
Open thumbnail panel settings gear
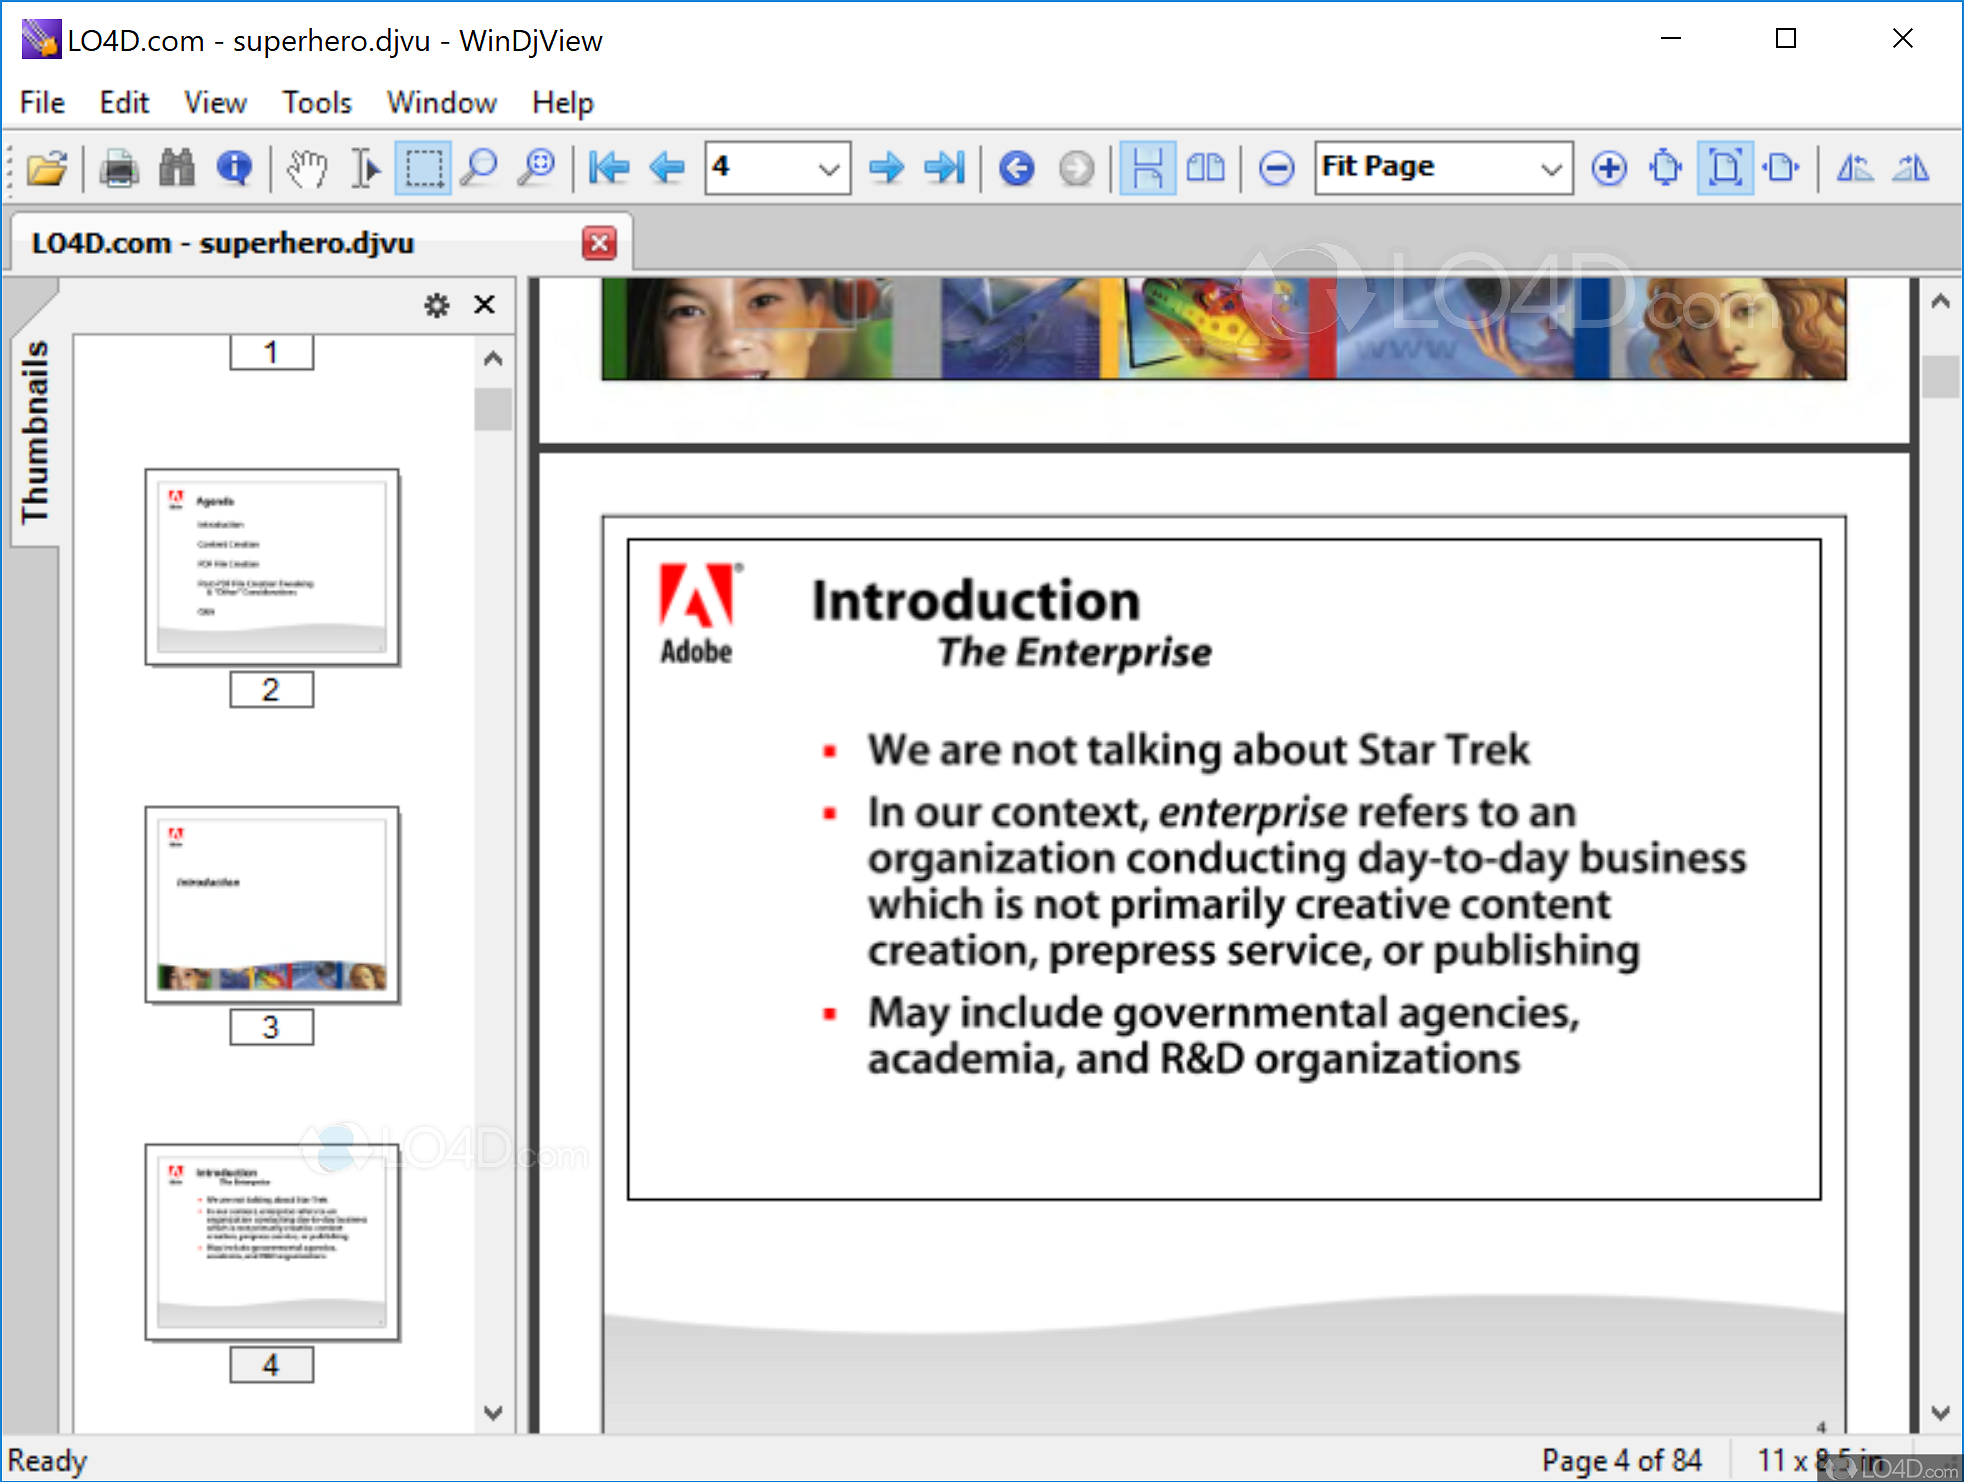[x=437, y=305]
